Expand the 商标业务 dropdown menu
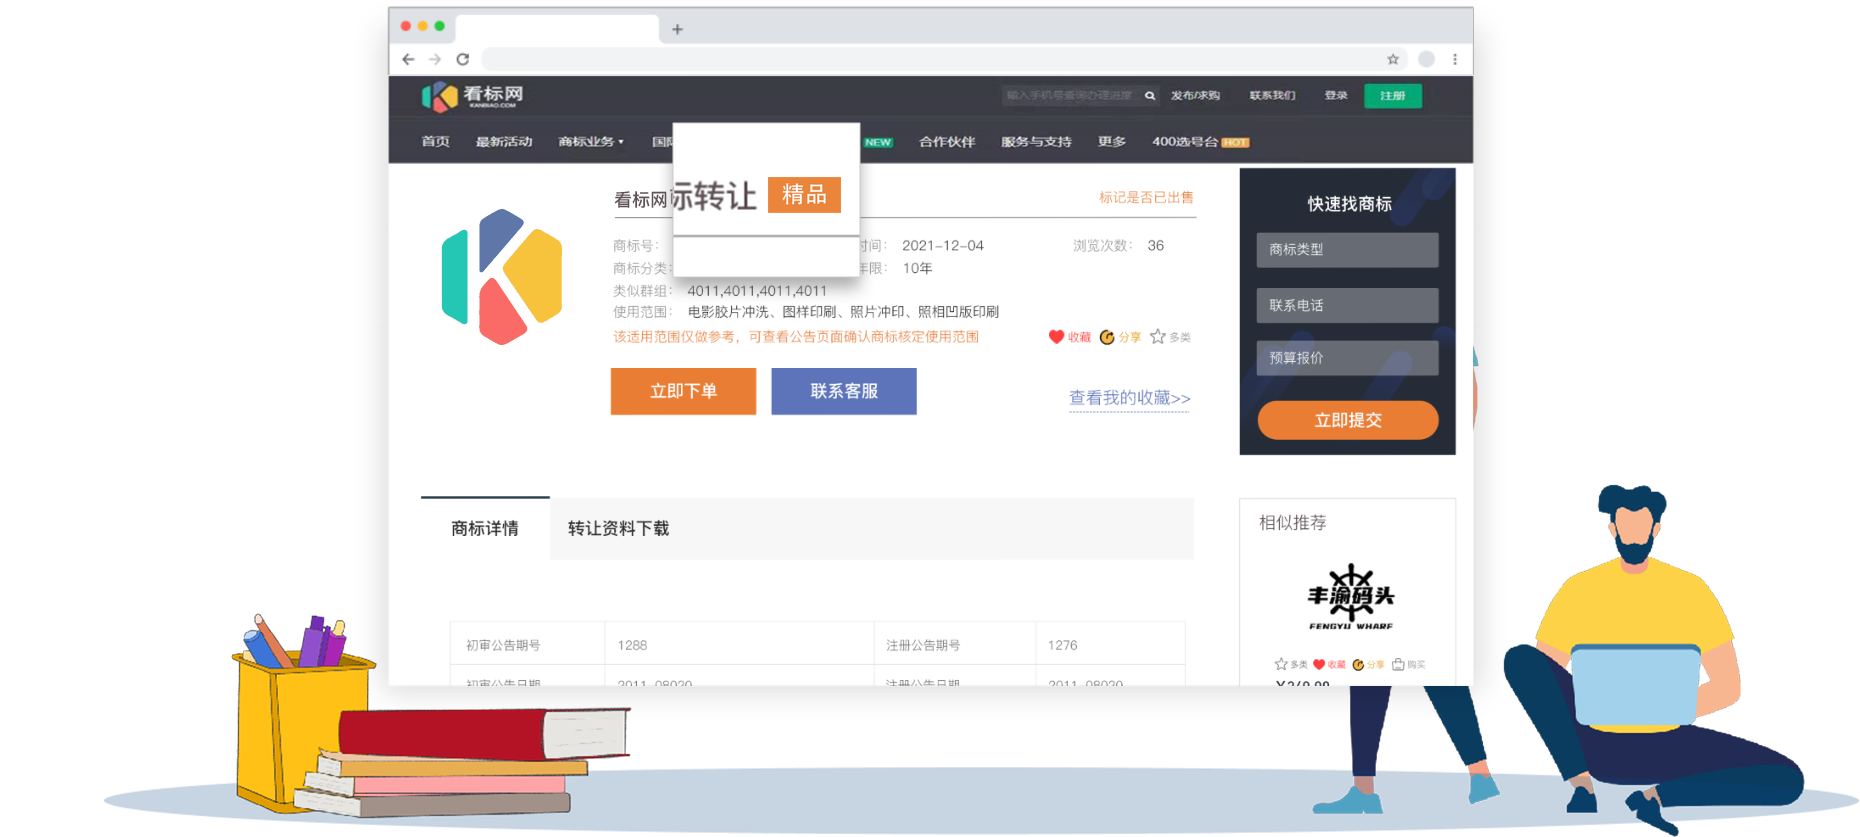 [x=590, y=142]
